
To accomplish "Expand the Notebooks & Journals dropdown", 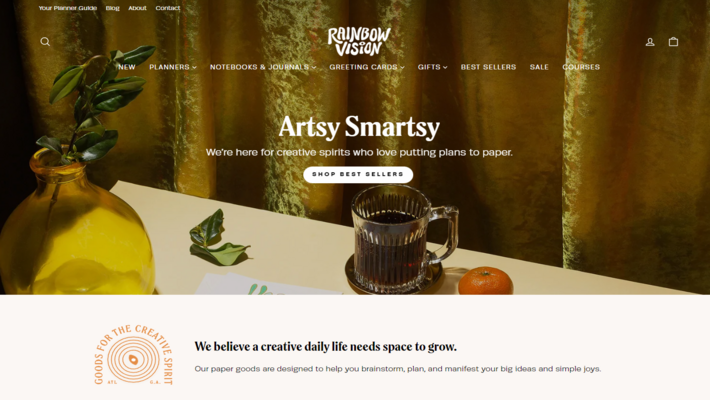I will point(263,67).
